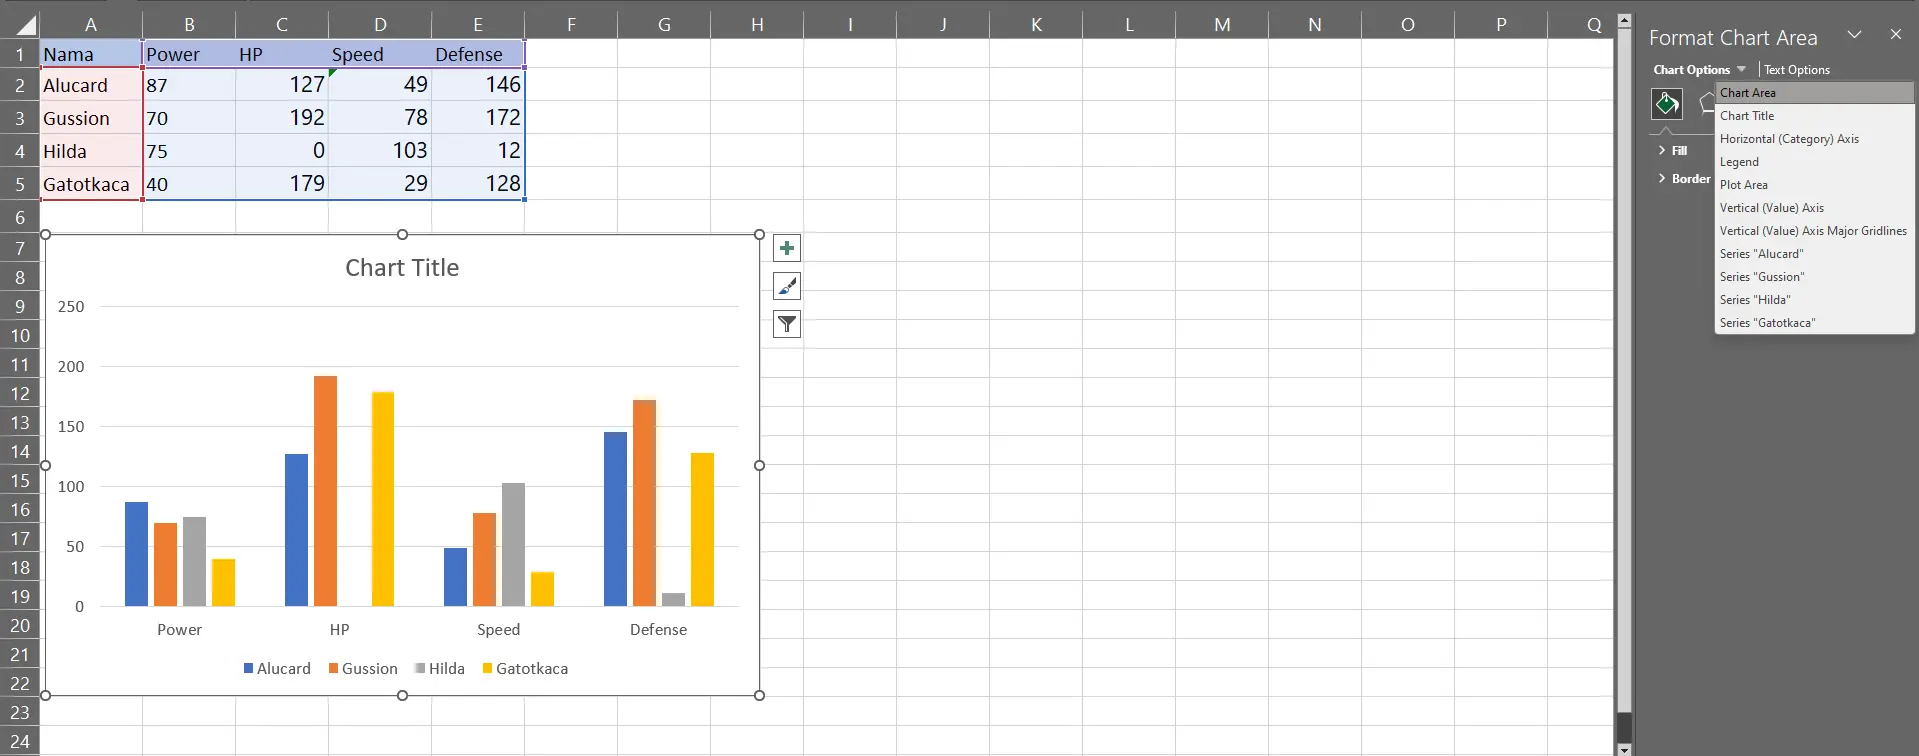Select the cell with value 87
1919x756 pixels.
[189, 85]
